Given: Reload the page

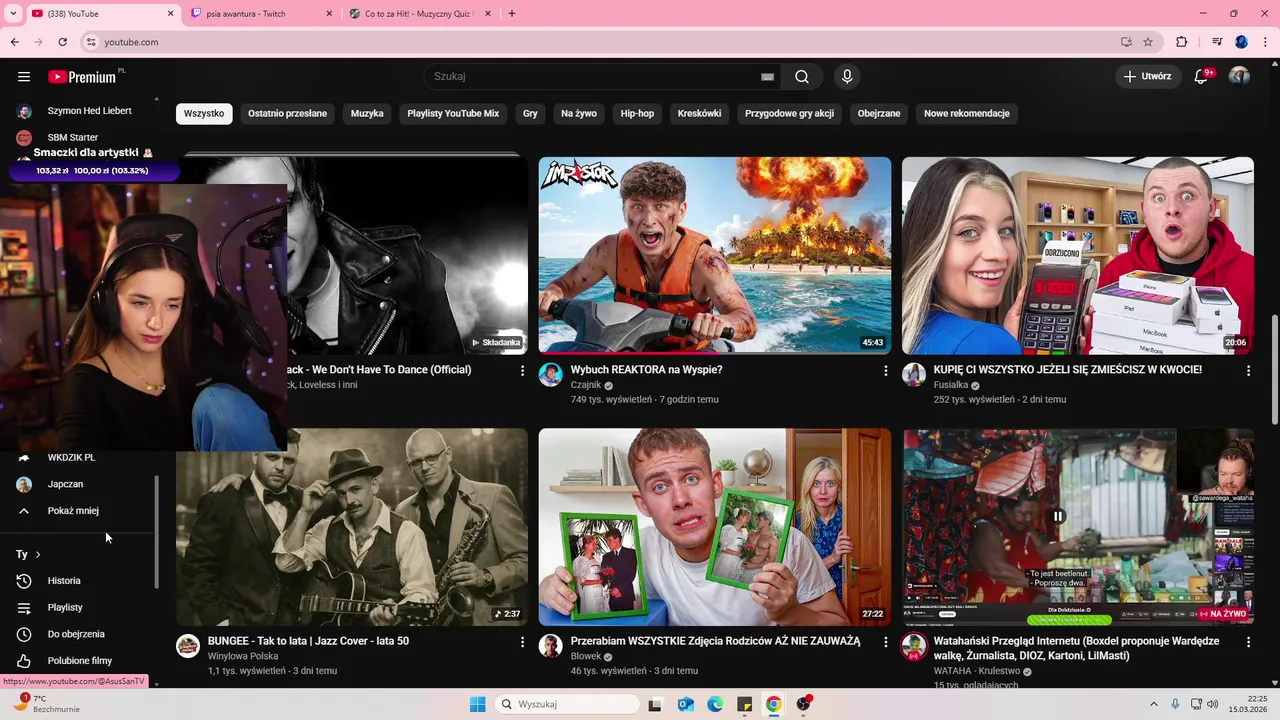Looking at the screenshot, I should point(62,42).
